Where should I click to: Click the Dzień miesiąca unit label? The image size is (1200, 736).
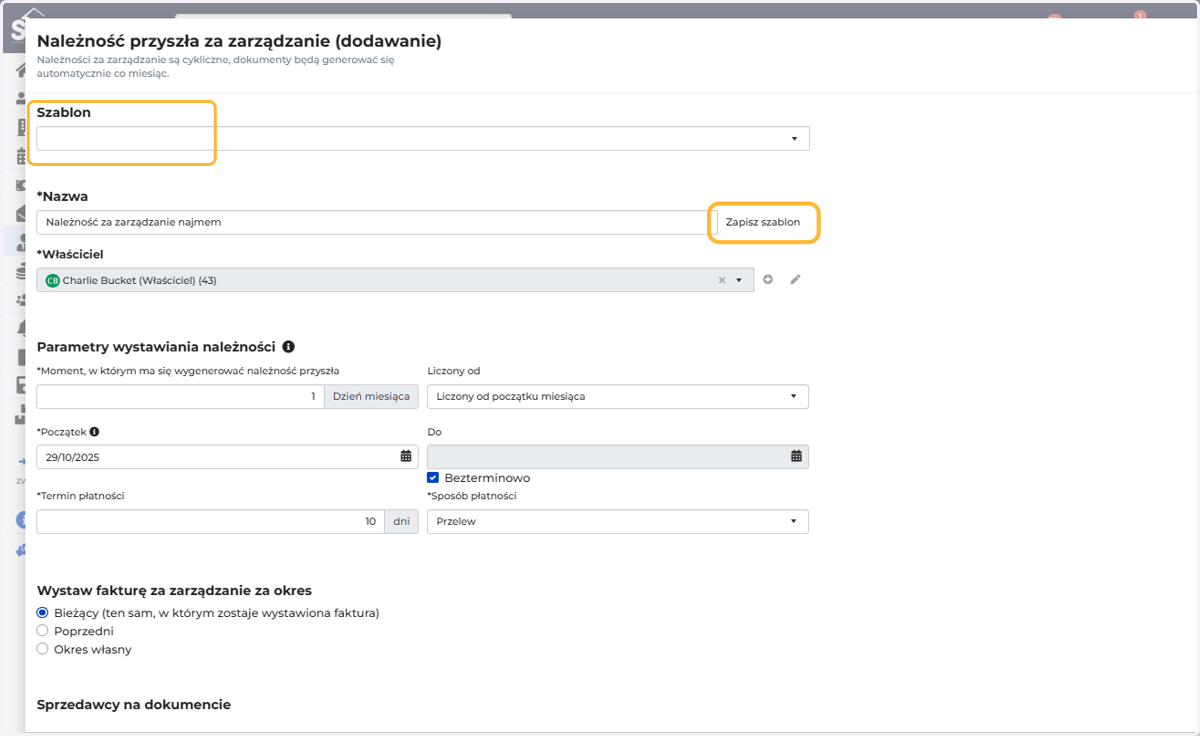(x=371, y=396)
